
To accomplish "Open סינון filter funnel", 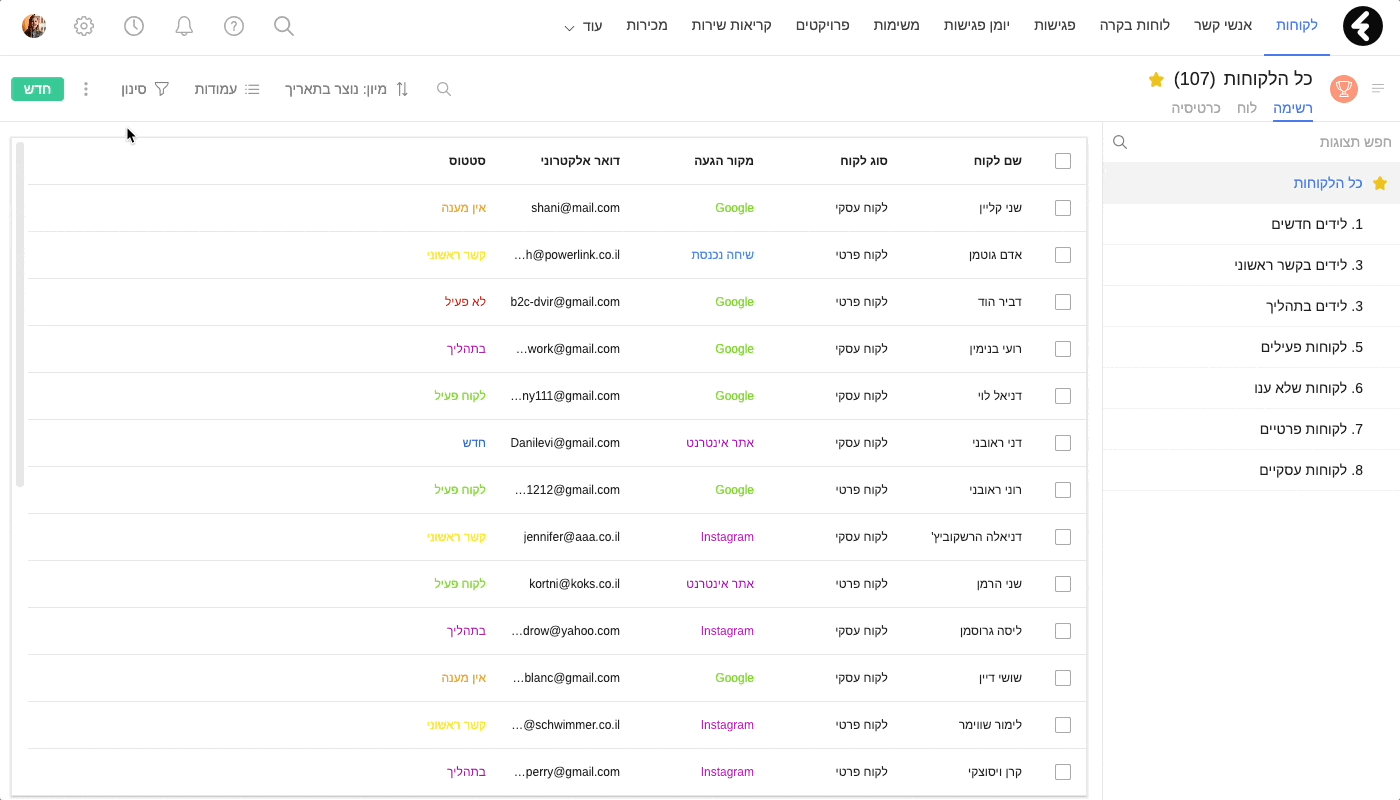I will (146, 89).
